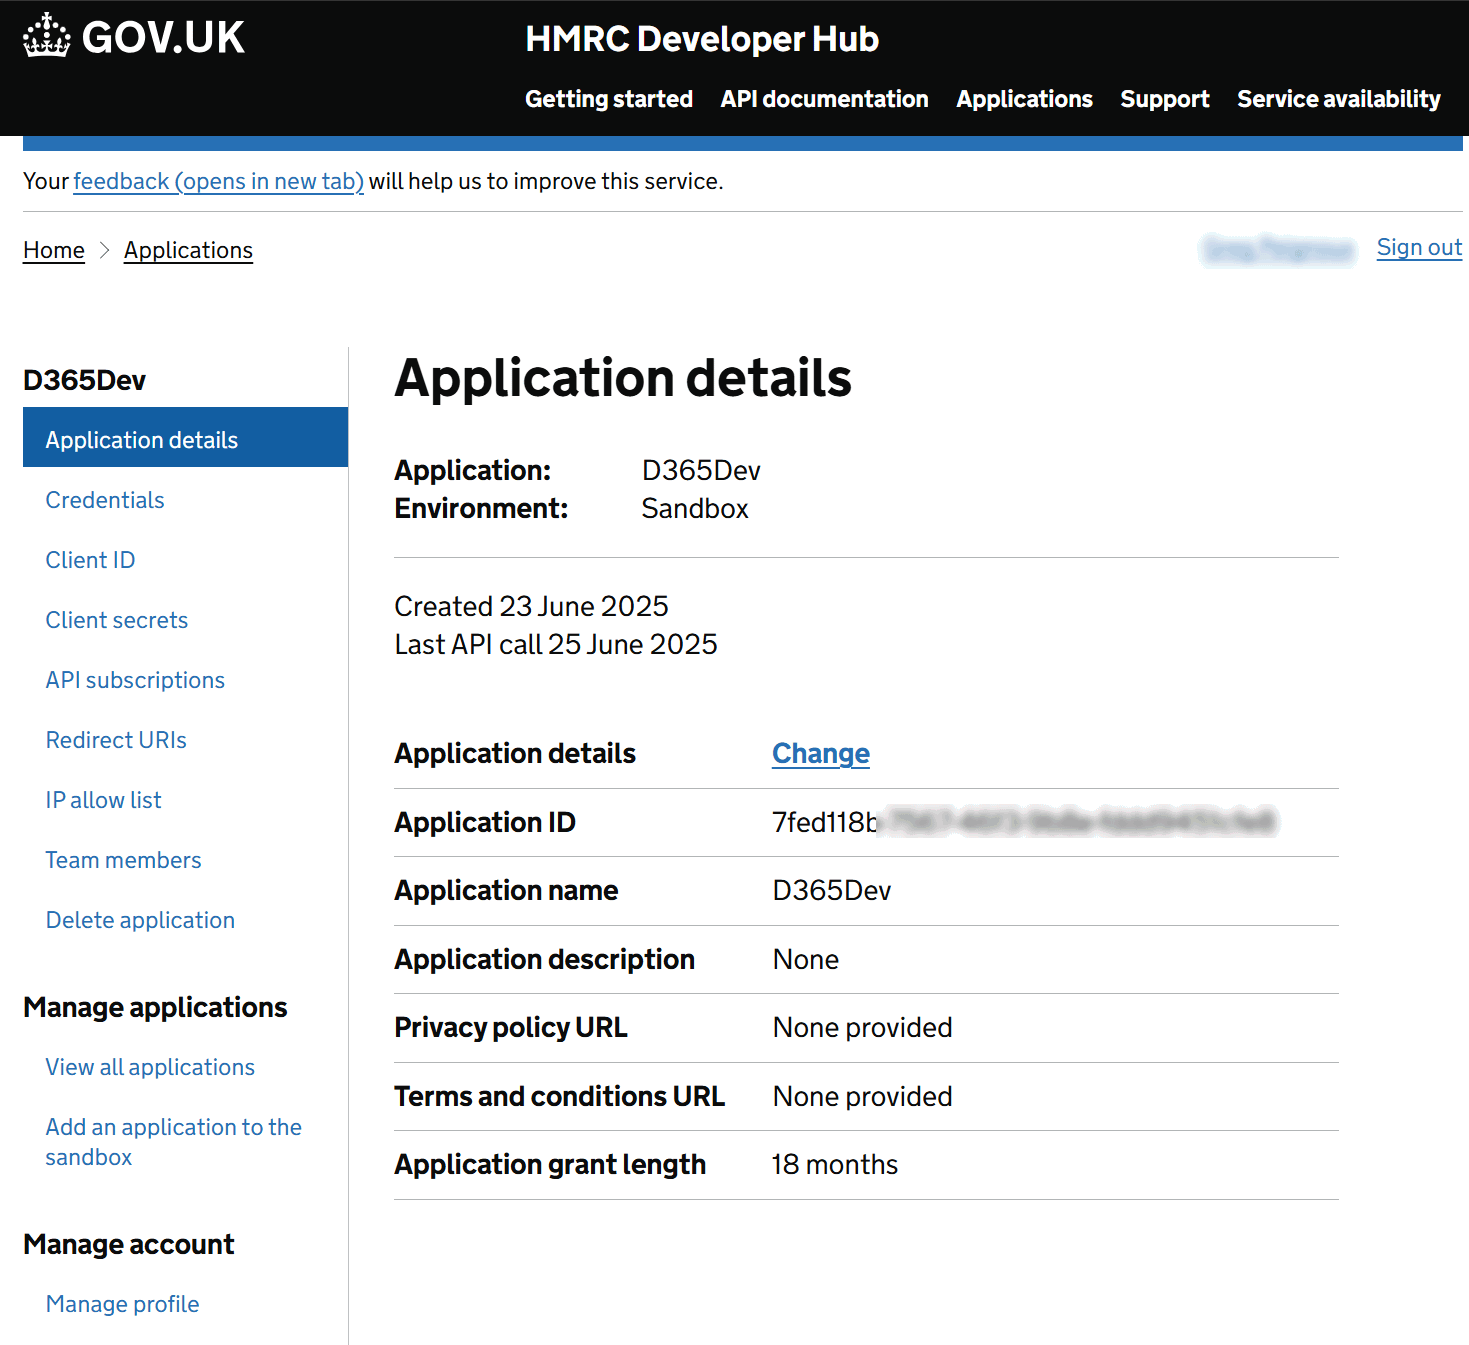Add an application to the sandbox
Screen dimensions: 1469x1345
point(173,1142)
